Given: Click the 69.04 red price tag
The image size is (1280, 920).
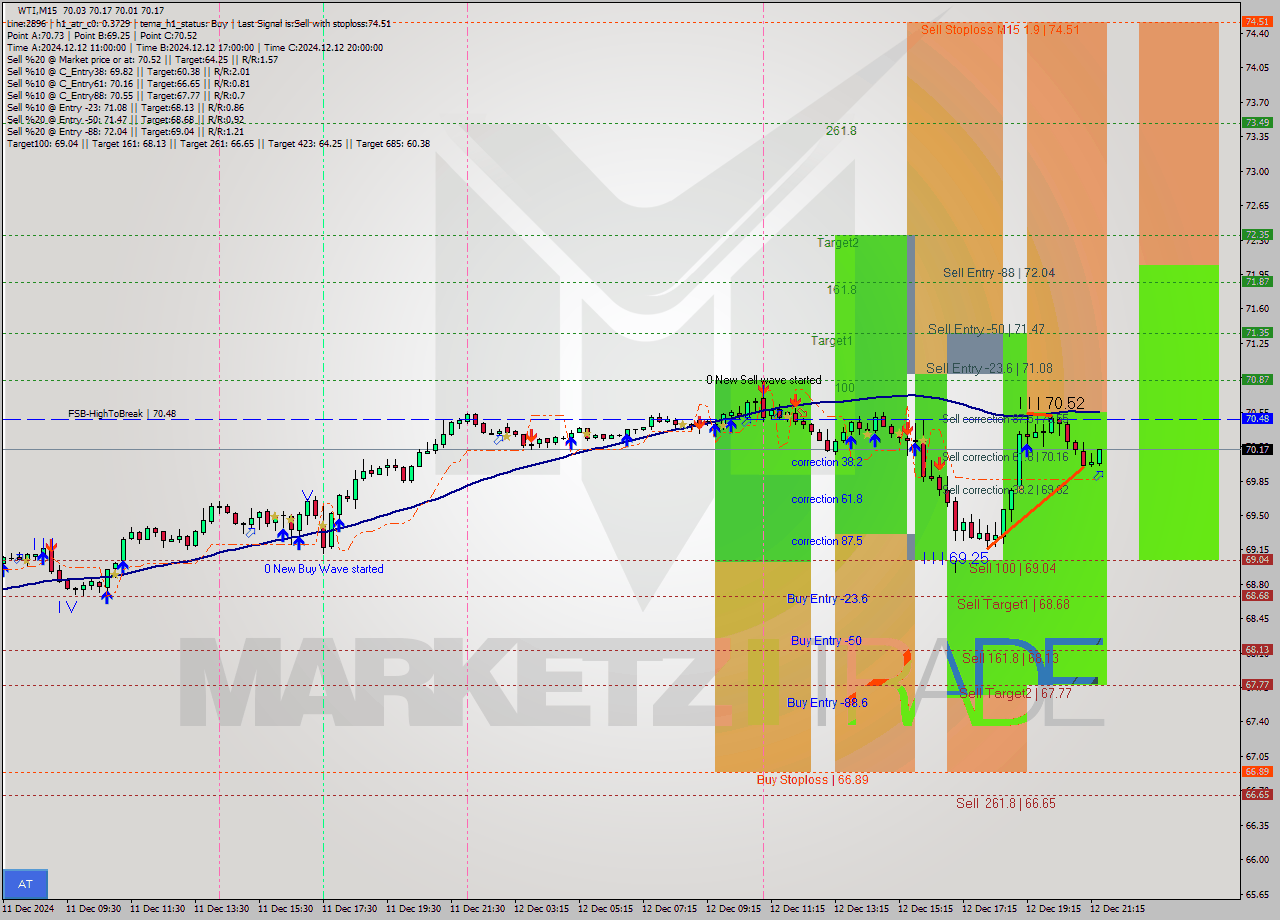Looking at the screenshot, I should (1257, 560).
